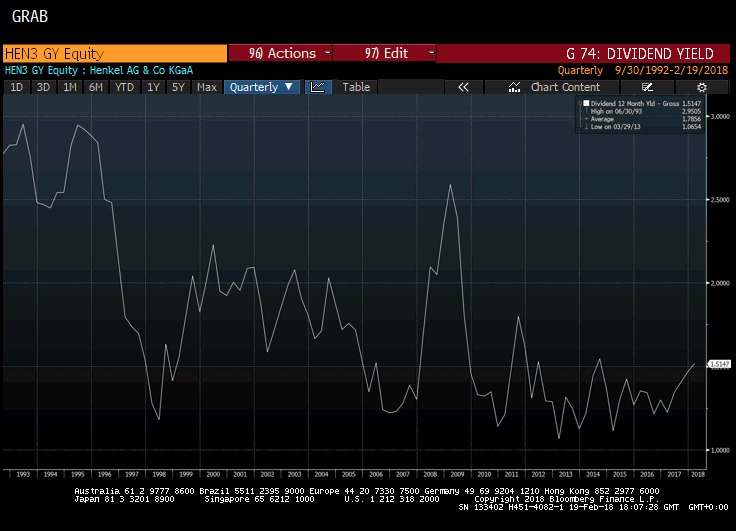
Task: Select the YTD time range
Action: tap(124, 87)
